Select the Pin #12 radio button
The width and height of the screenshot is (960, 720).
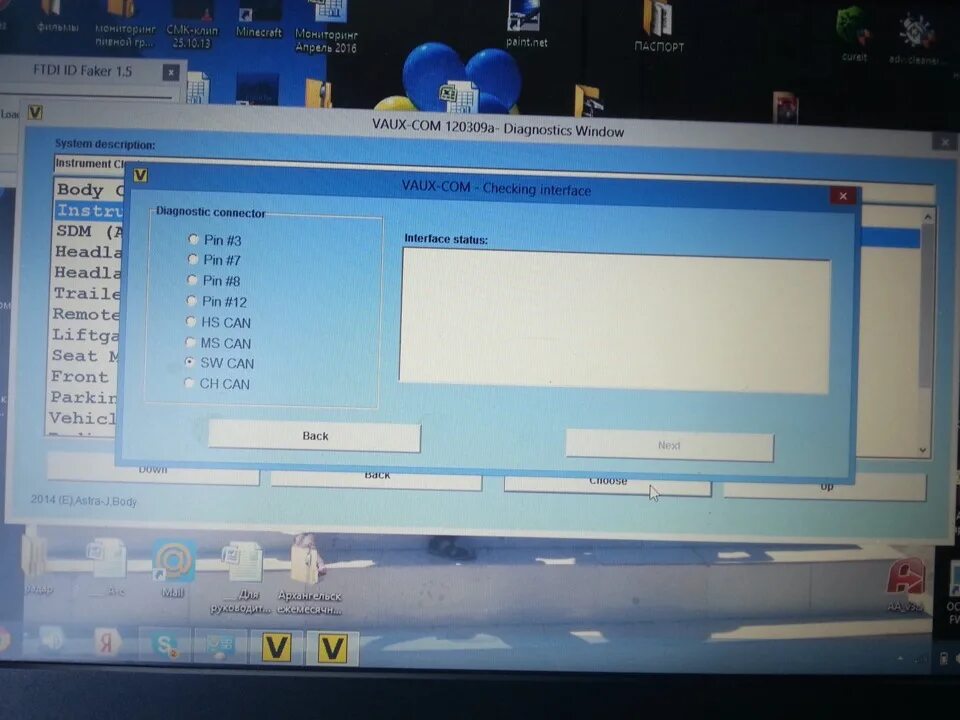point(192,301)
